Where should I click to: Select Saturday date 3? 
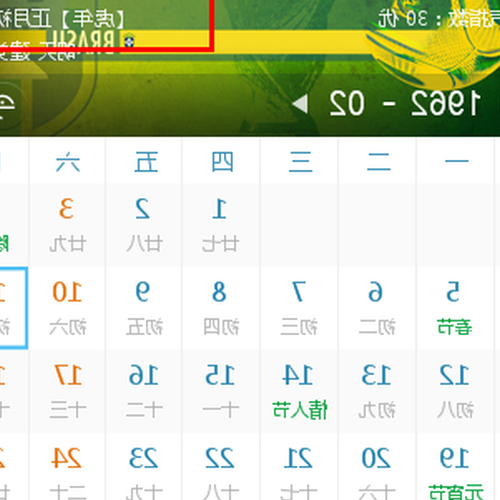[67, 224]
